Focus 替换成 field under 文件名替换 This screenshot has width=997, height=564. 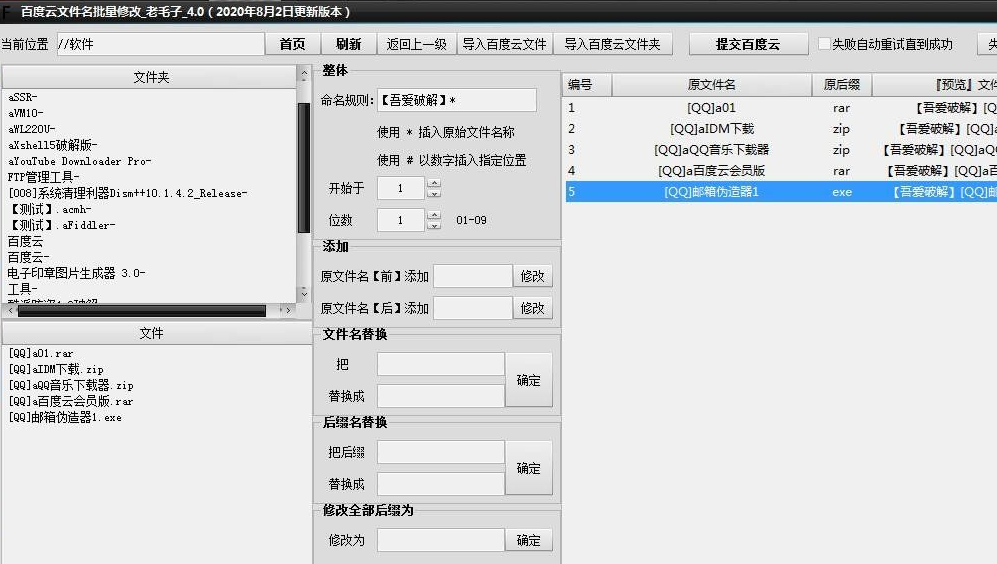click(441, 395)
